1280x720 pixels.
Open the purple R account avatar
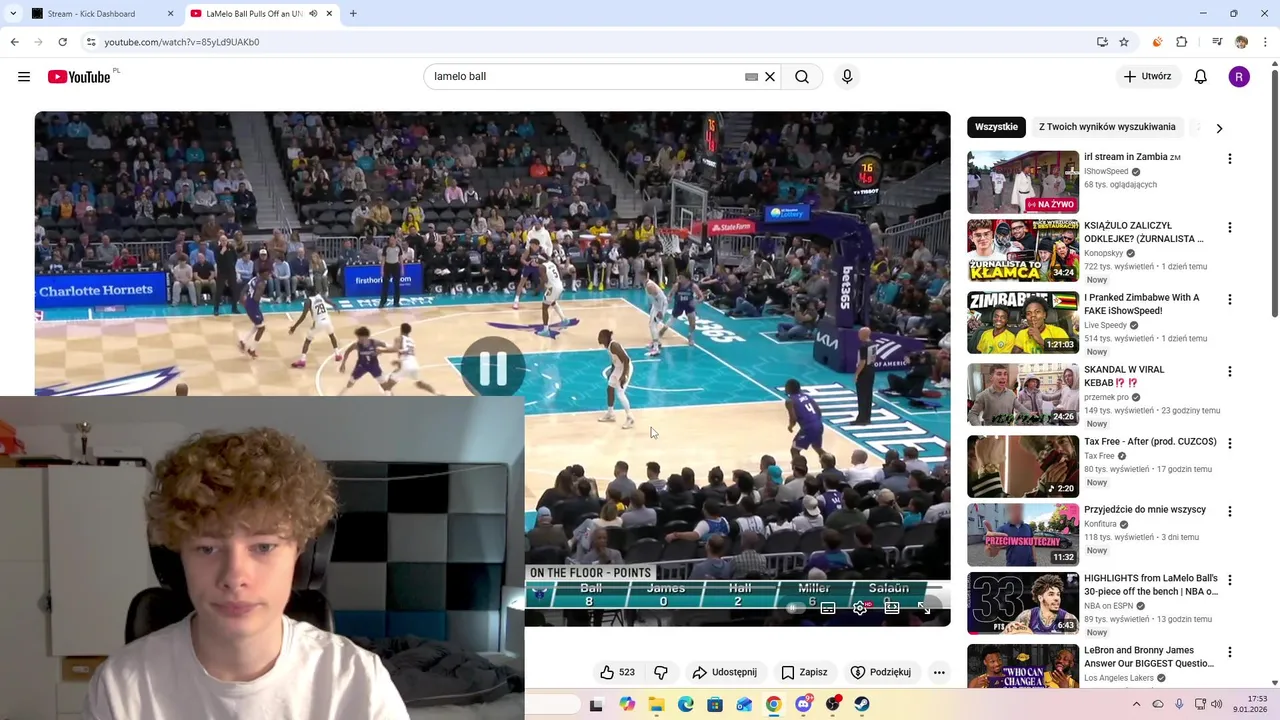click(1239, 77)
